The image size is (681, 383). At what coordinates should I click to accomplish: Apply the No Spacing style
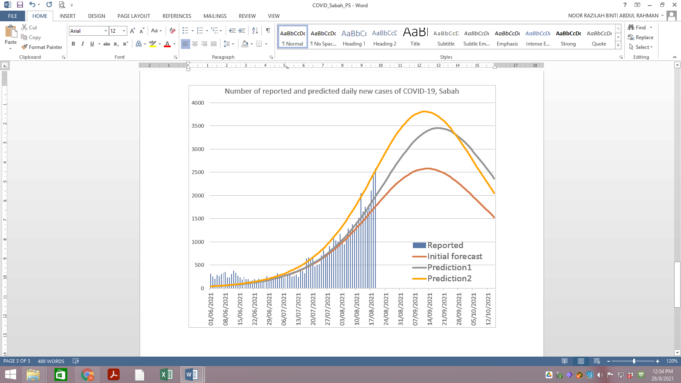tap(323, 37)
